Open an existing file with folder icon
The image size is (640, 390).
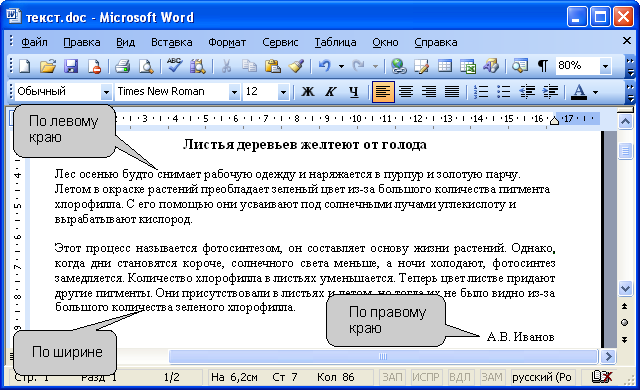click(x=48, y=66)
